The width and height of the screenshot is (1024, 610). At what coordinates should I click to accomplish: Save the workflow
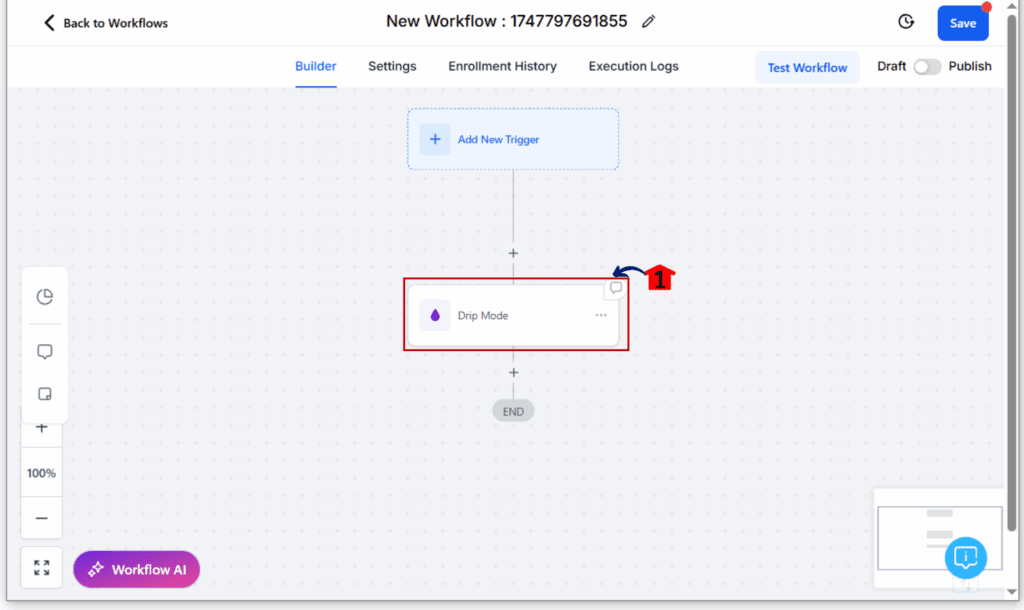coord(963,23)
